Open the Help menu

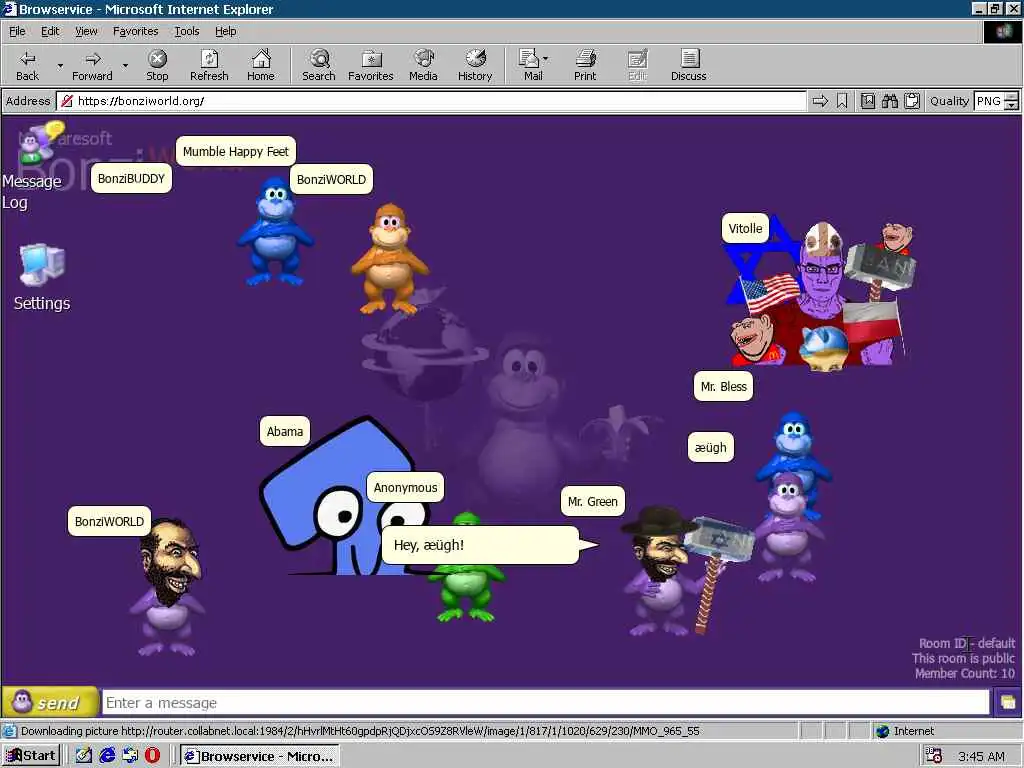(225, 31)
